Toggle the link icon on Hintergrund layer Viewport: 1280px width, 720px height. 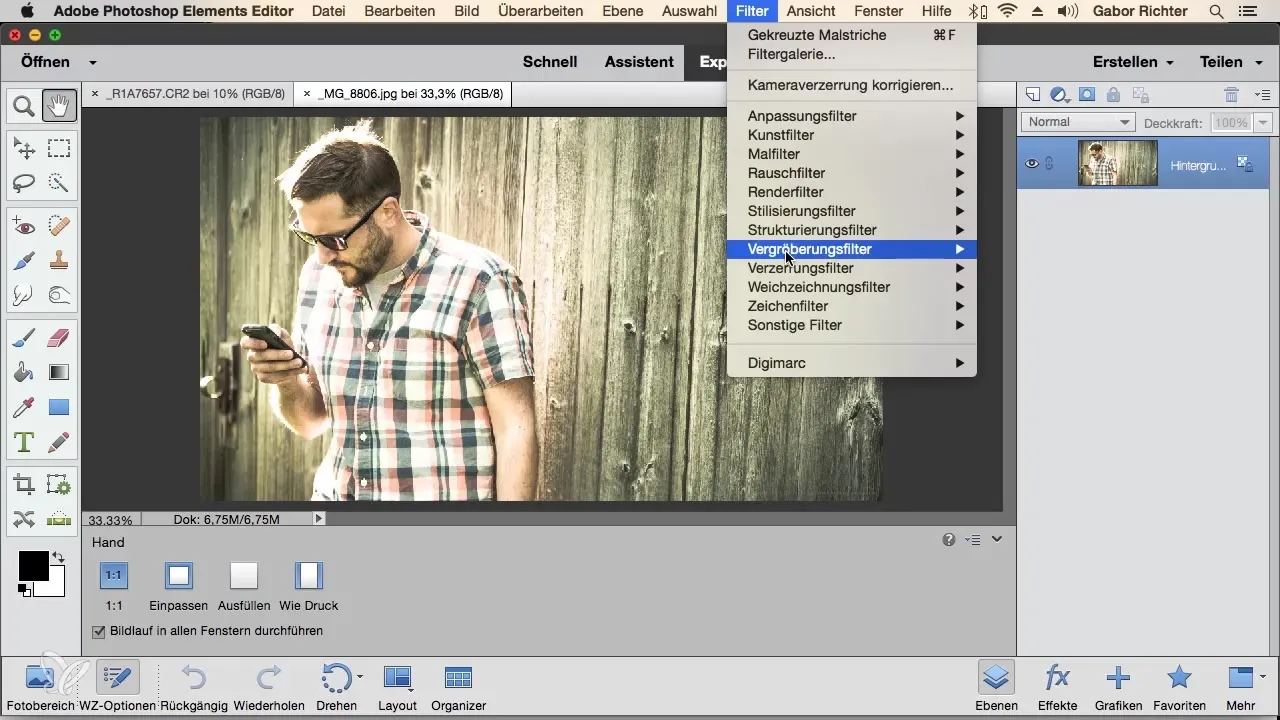(1049, 164)
